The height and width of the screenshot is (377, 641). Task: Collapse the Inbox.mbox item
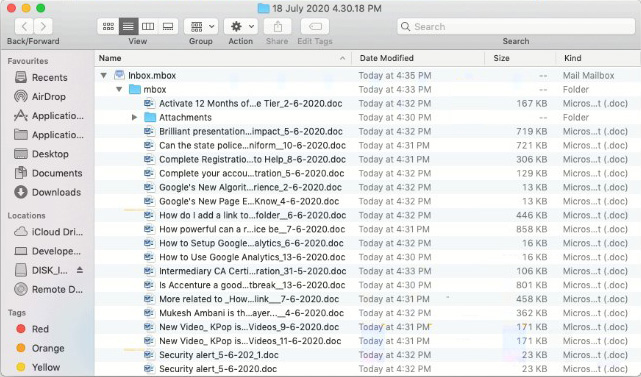tap(104, 75)
